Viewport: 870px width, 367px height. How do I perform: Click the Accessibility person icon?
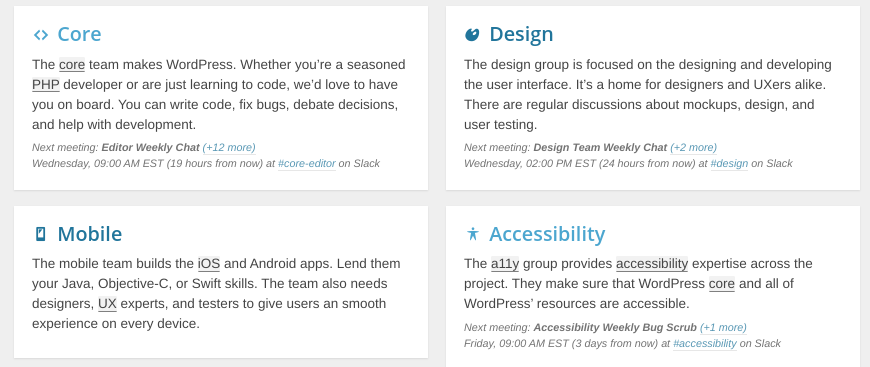click(x=472, y=234)
